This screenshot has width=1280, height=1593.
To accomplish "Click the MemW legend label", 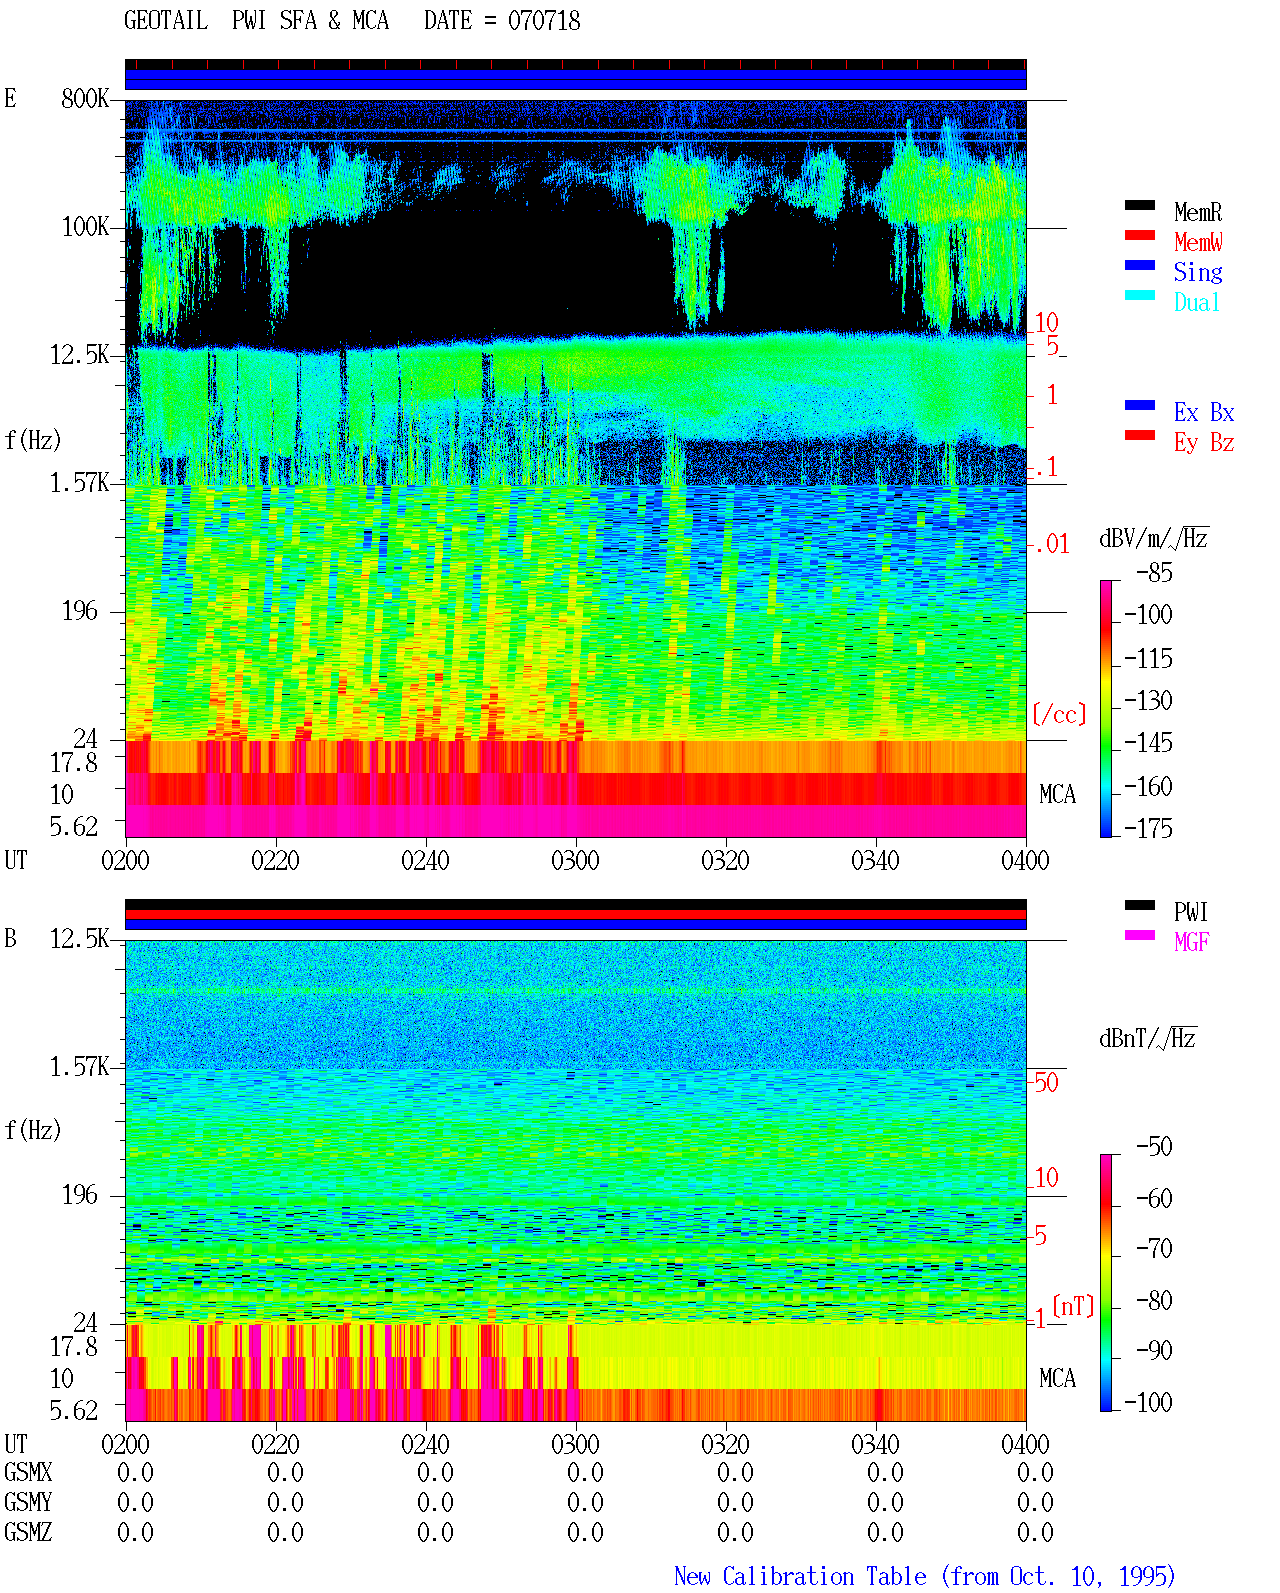I will tap(1198, 242).
